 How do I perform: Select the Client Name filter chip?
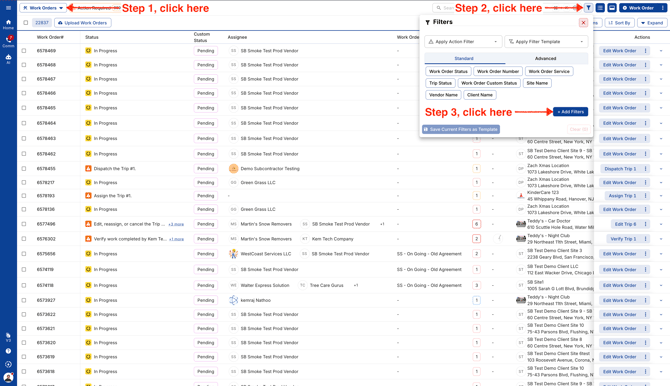click(480, 95)
